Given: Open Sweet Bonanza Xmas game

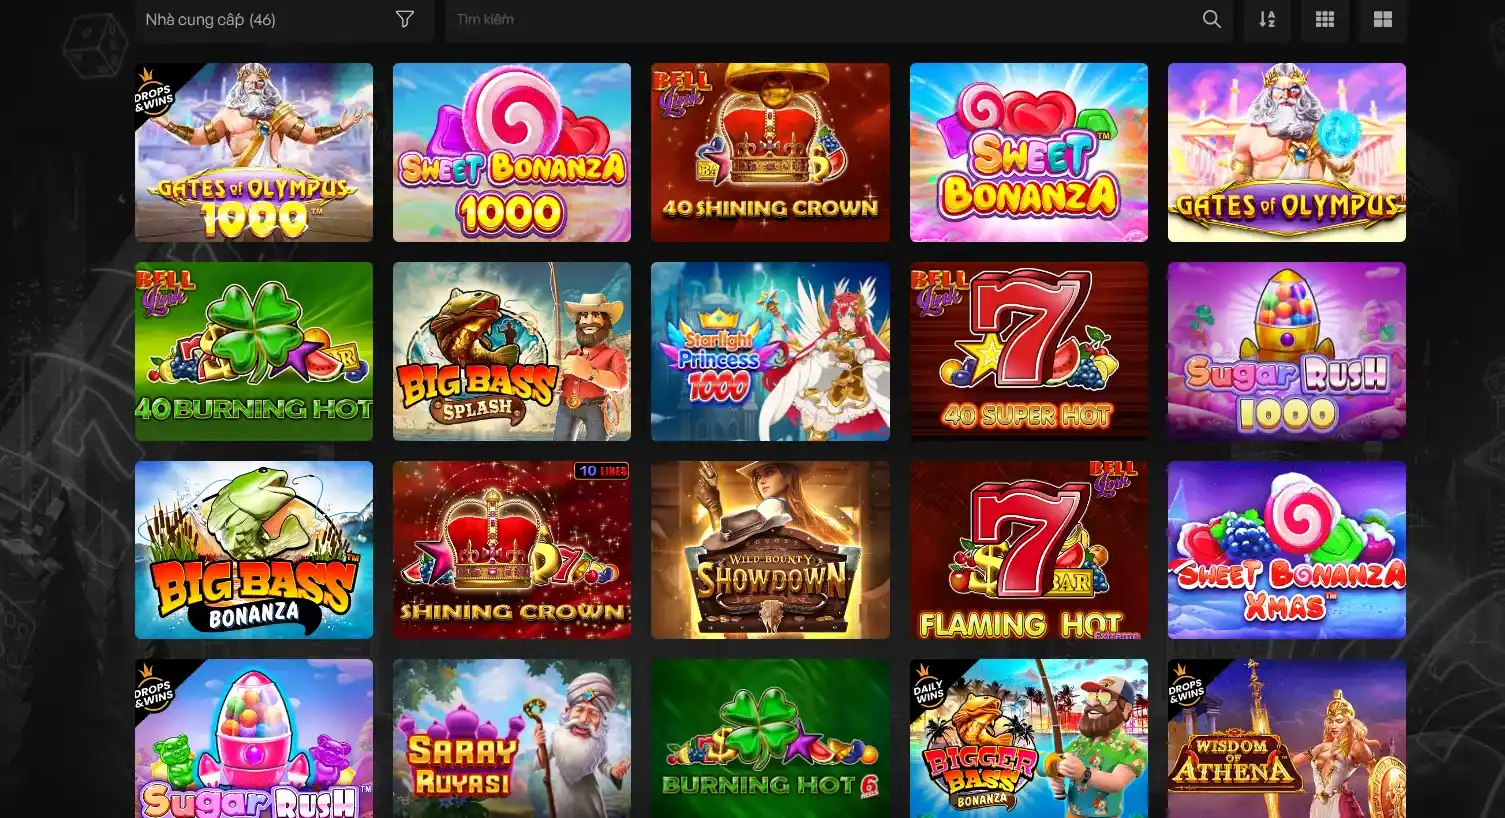Looking at the screenshot, I should click(1287, 550).
